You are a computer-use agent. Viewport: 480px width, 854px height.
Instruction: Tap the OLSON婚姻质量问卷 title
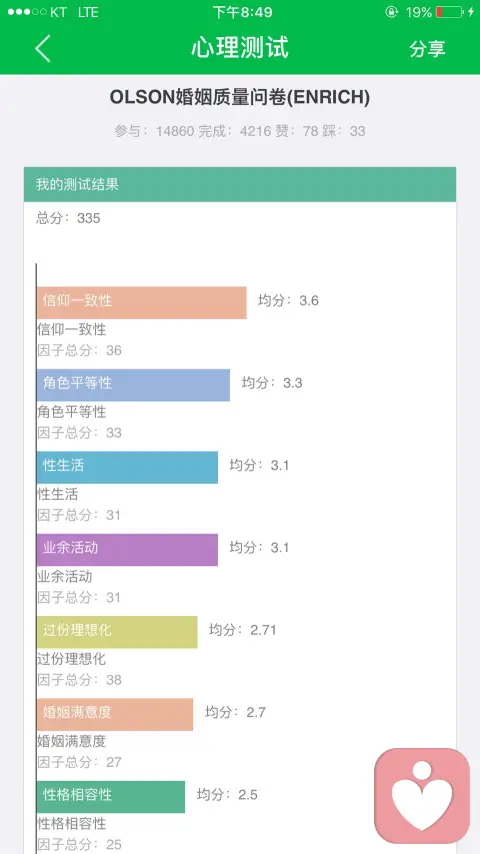240,97
